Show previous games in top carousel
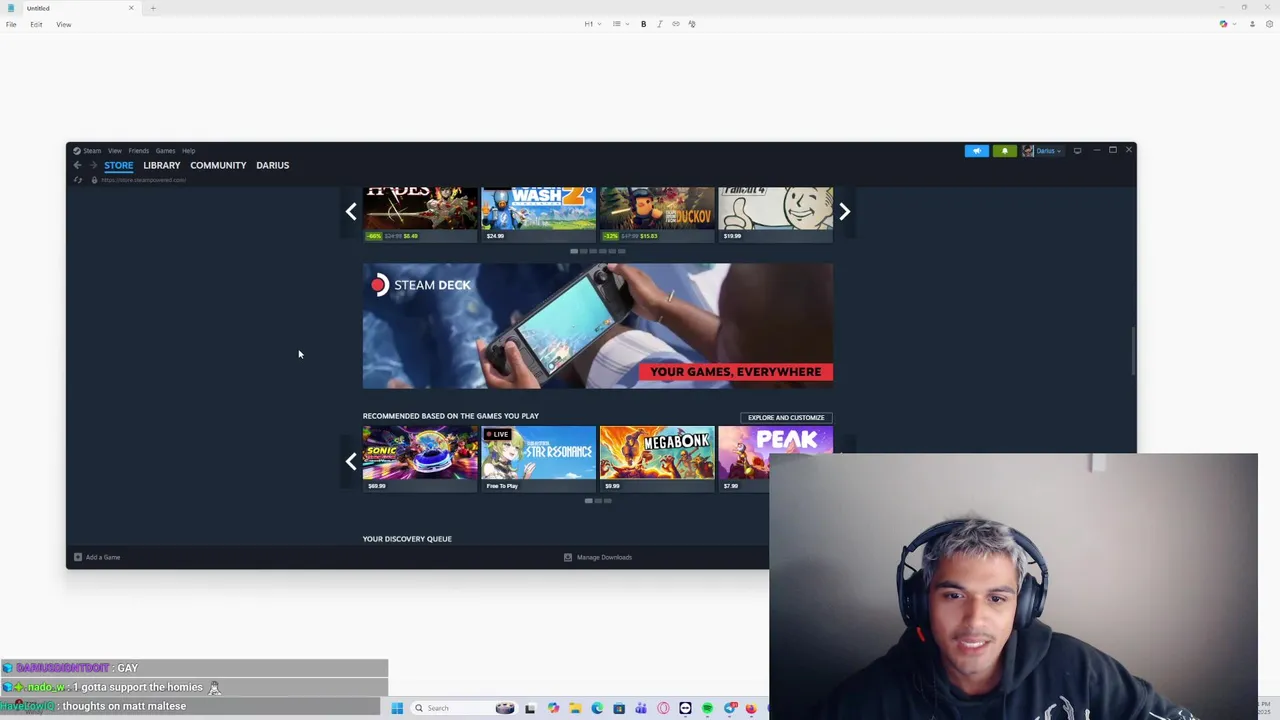The width and height of the screenshot is (1280, 720). tap(351, 211)
